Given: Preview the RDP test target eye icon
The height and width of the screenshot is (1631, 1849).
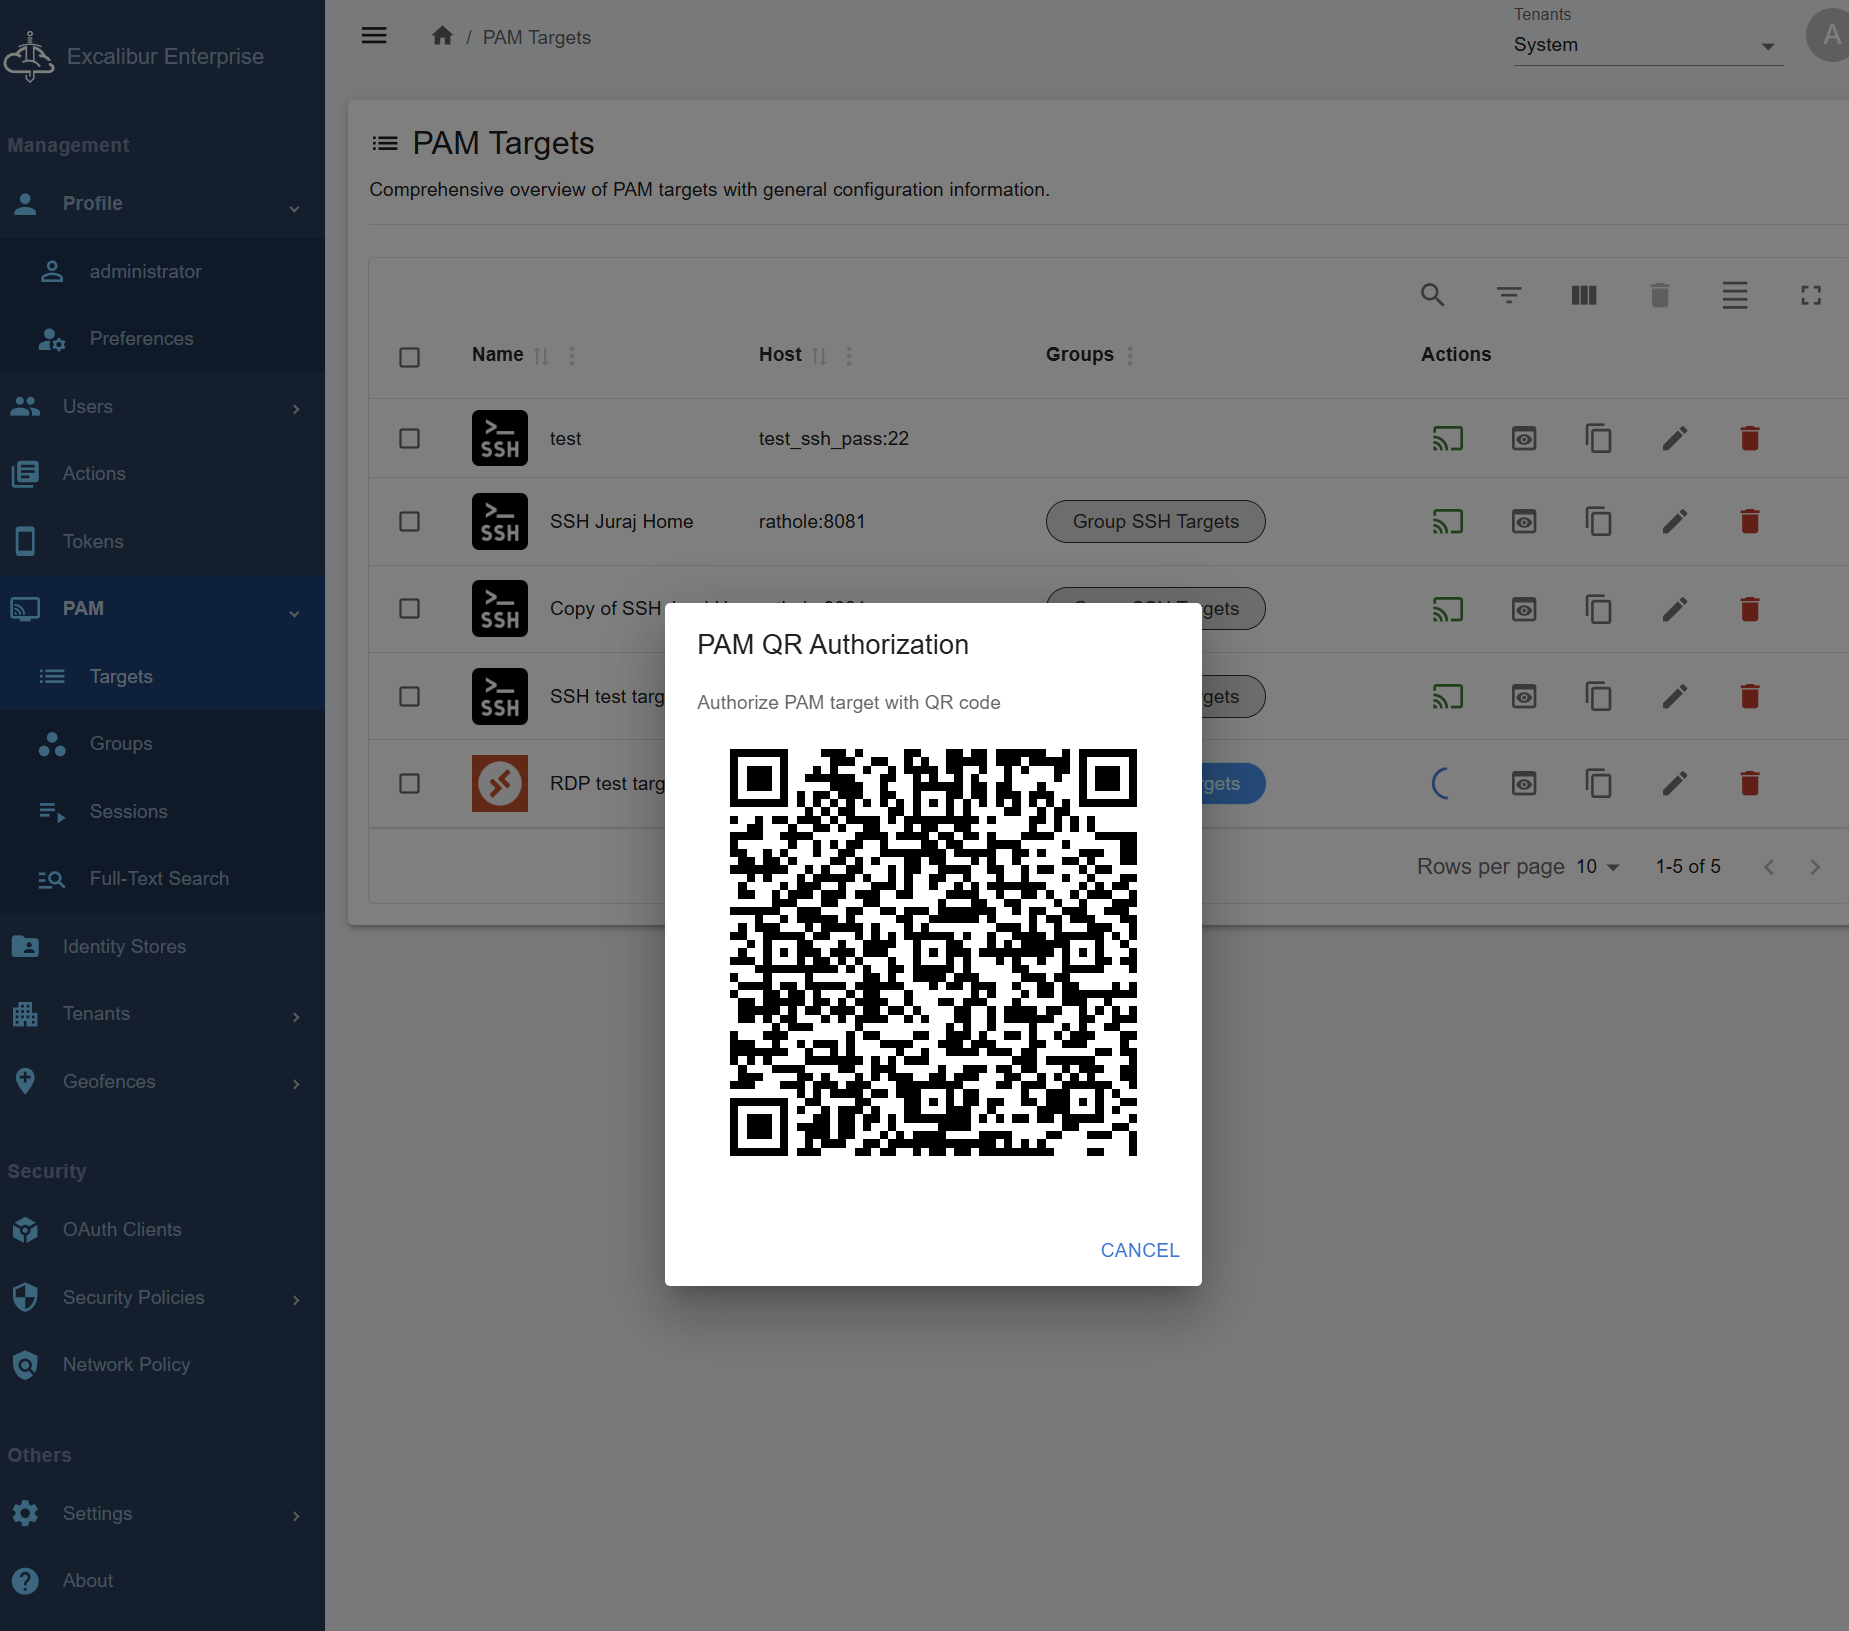Looking at the screenshot, I should click(x=1524, y=783).
